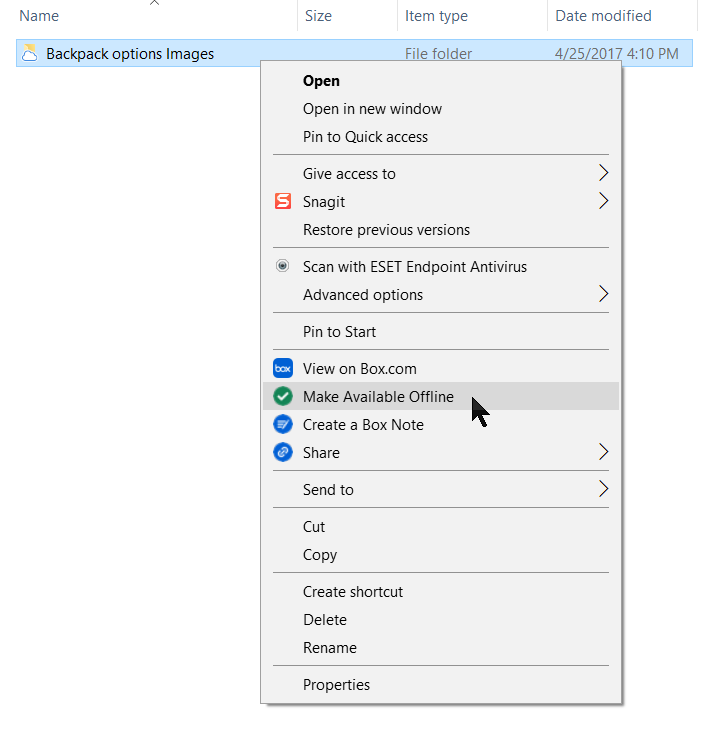Viewport: 716px width, 729px height.
Task: Click the Snagit icon in context menu
Action: pos(282,202)
